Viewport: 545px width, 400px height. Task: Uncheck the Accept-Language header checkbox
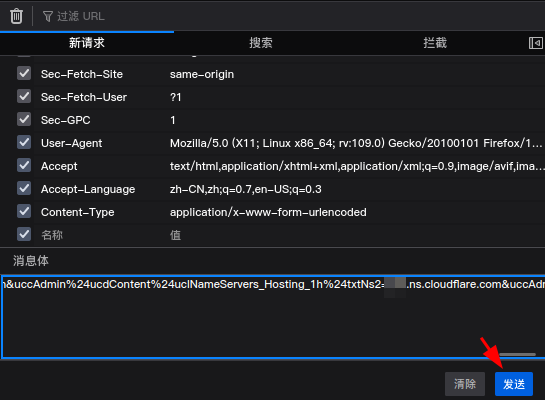[24, 188]
